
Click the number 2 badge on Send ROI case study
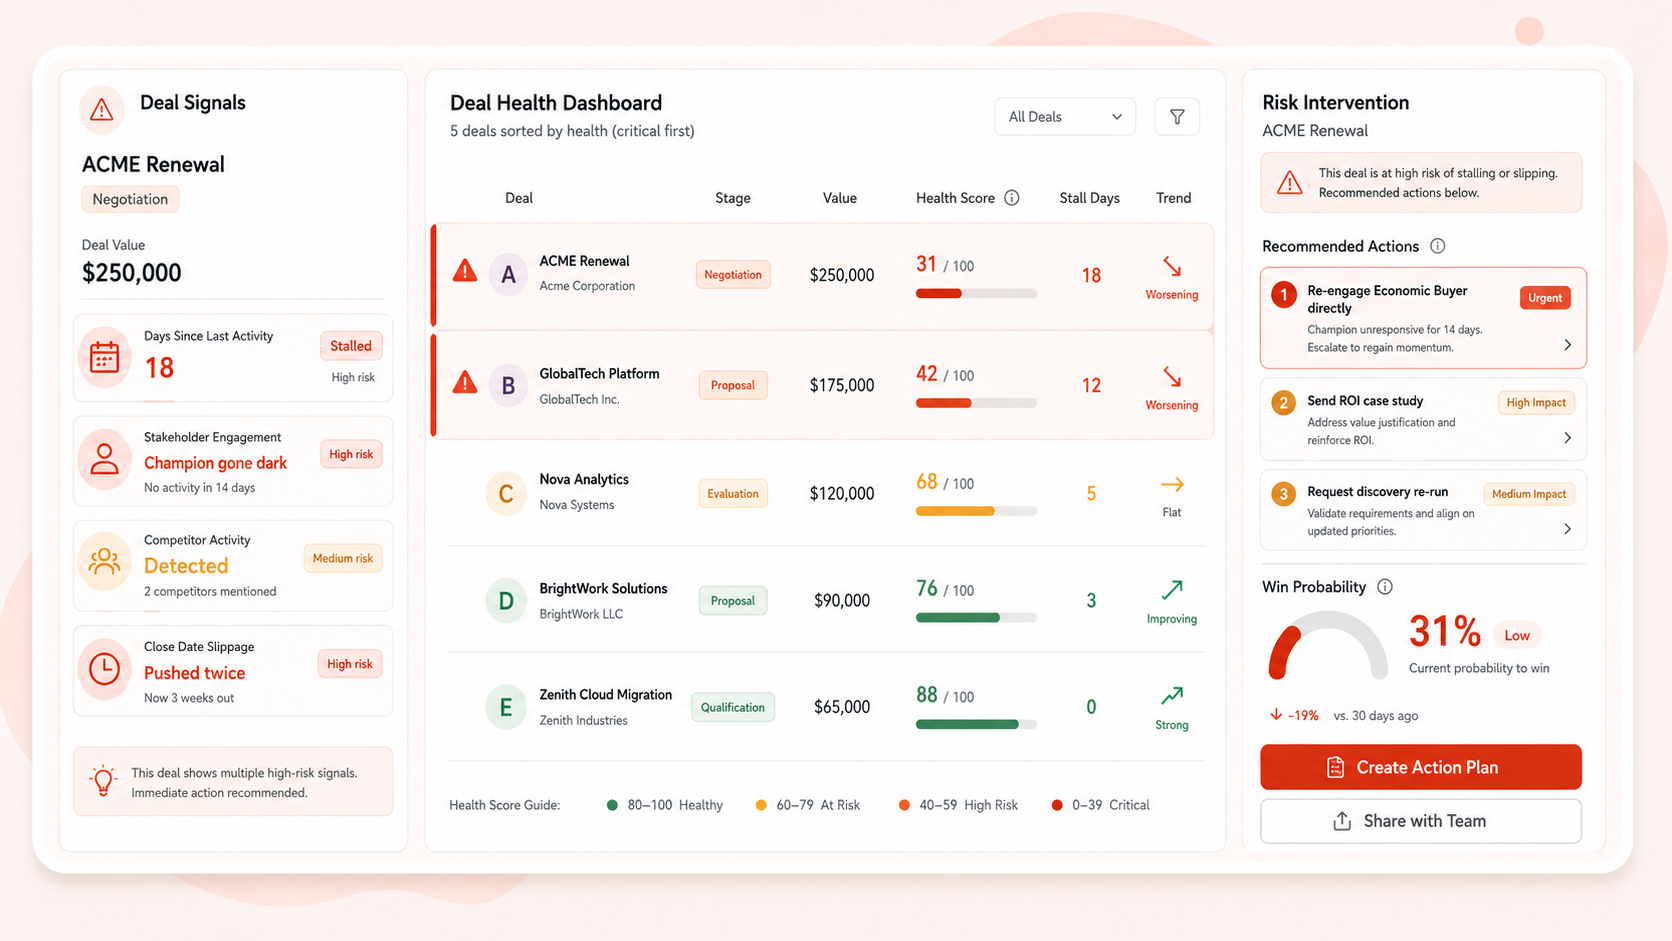click(1284, 402)
